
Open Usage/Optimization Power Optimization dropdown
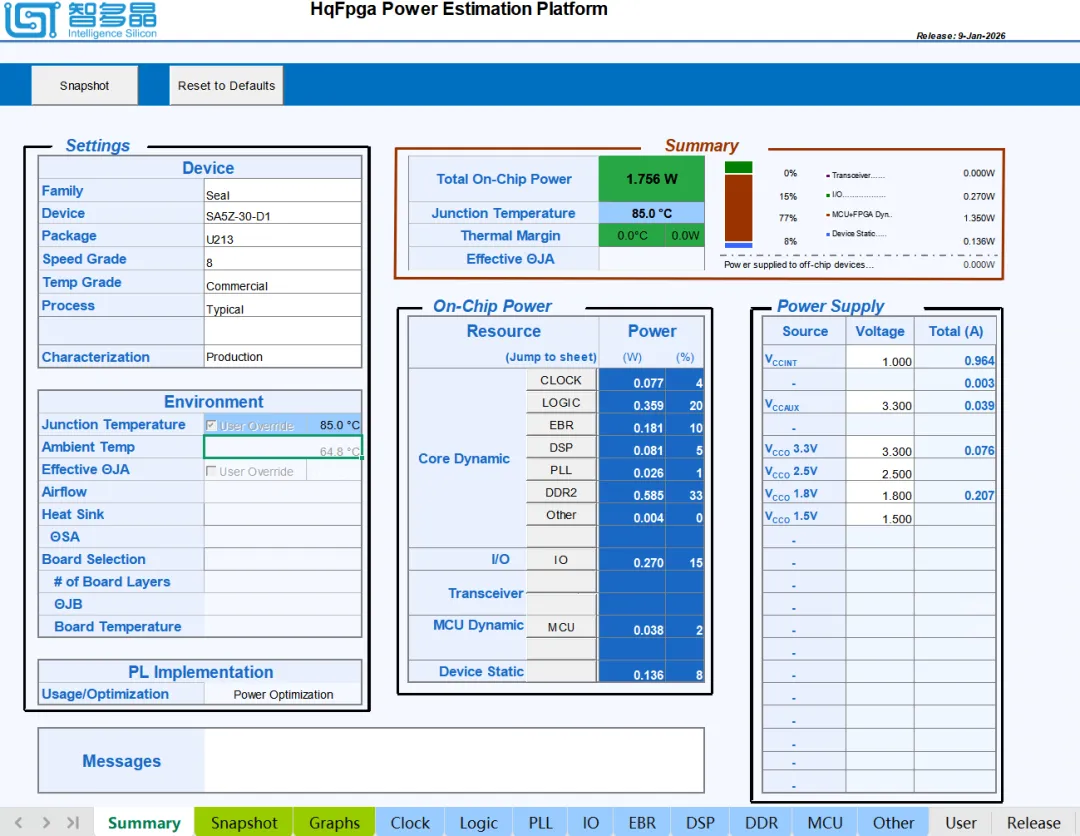[x=283, y=694]
